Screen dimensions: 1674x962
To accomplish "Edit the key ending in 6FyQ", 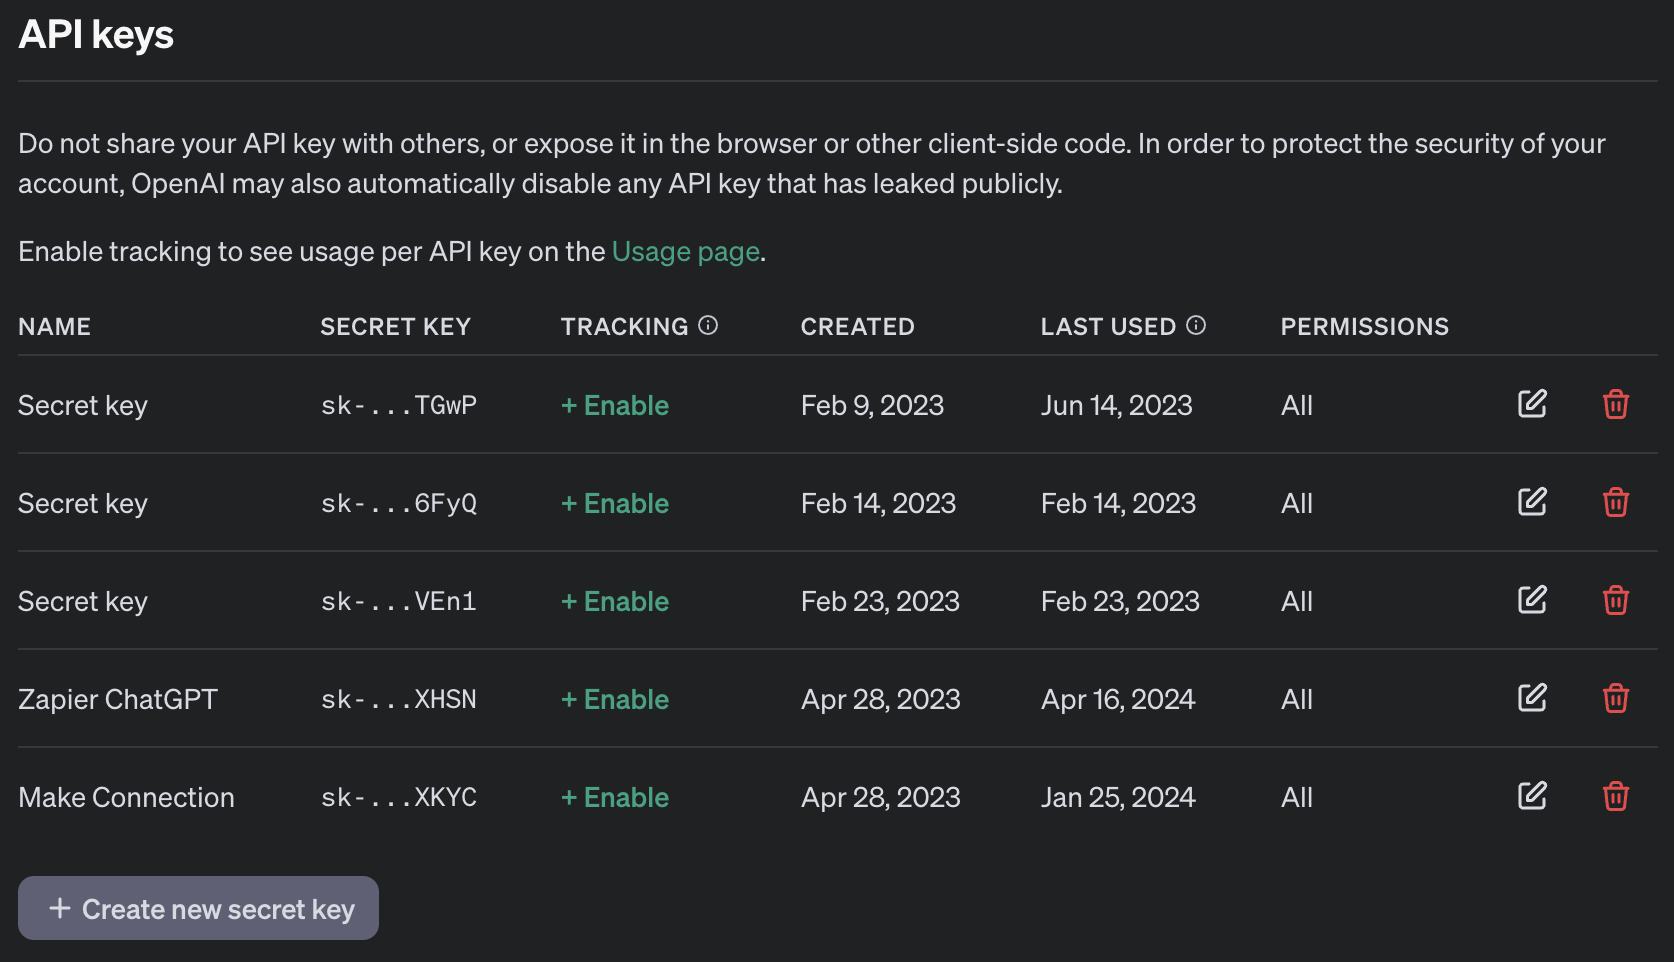I will coord(1532,502).
